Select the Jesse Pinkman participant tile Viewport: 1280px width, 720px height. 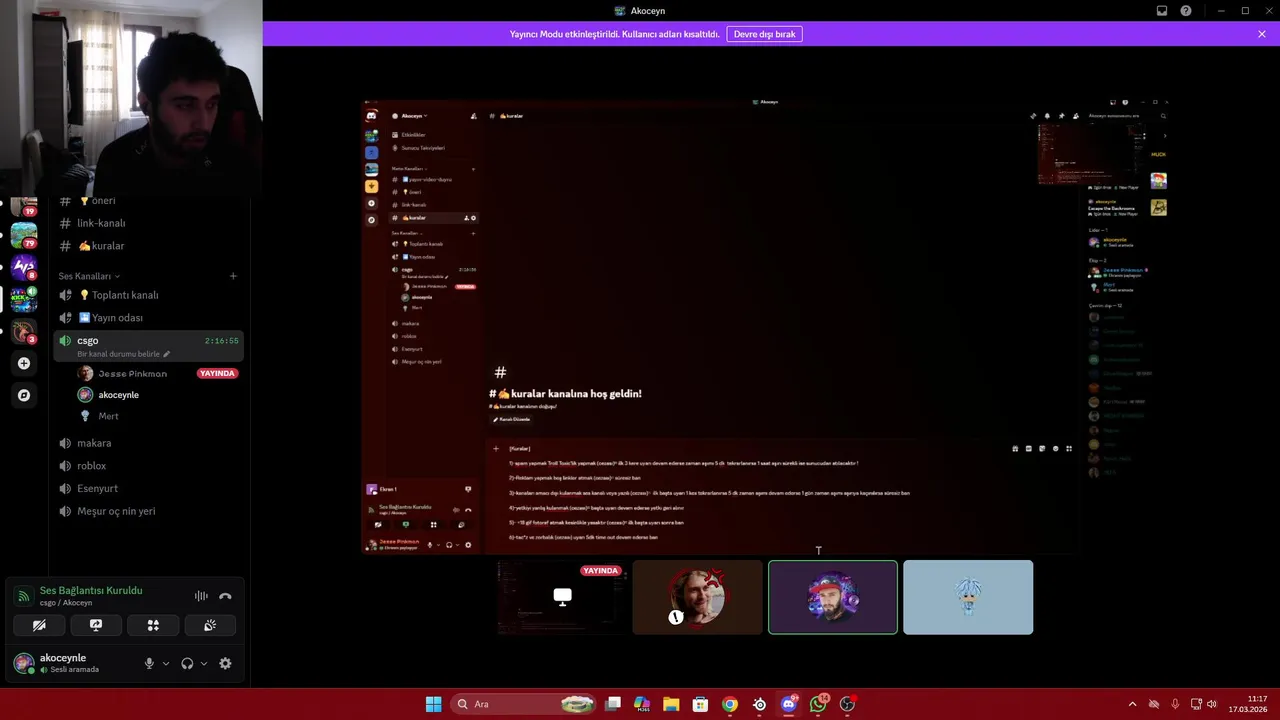click(x=698, y=597)
